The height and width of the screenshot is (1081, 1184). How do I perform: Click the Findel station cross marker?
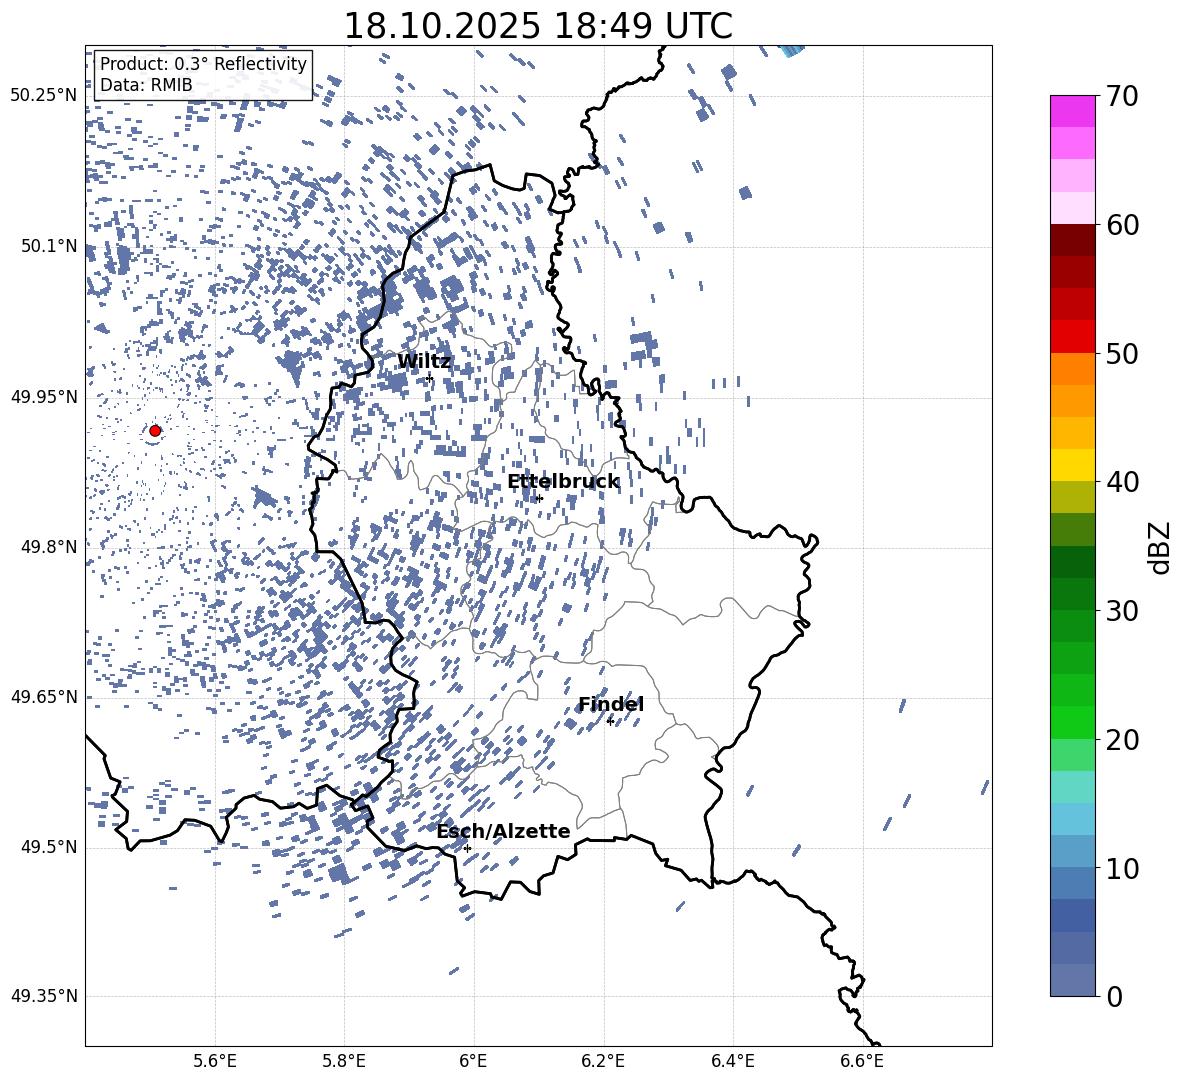[610, 722]
